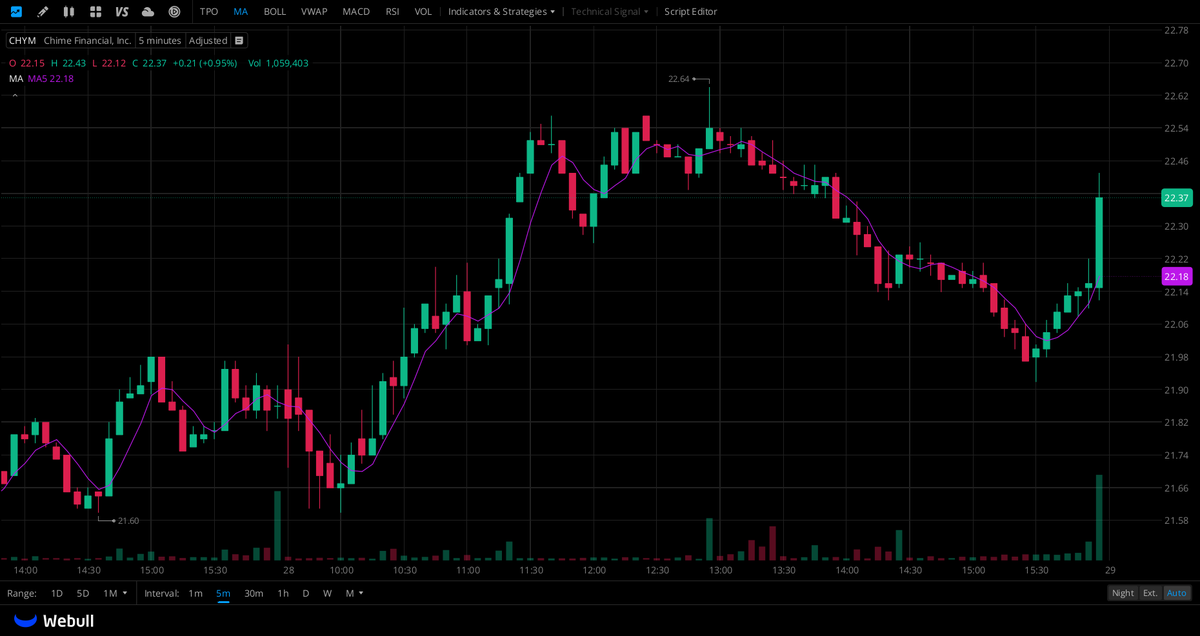Viewport: 1200px width, 636px height.
Task: Collapse the indicator legend chevron
Action: coord(14,95)
